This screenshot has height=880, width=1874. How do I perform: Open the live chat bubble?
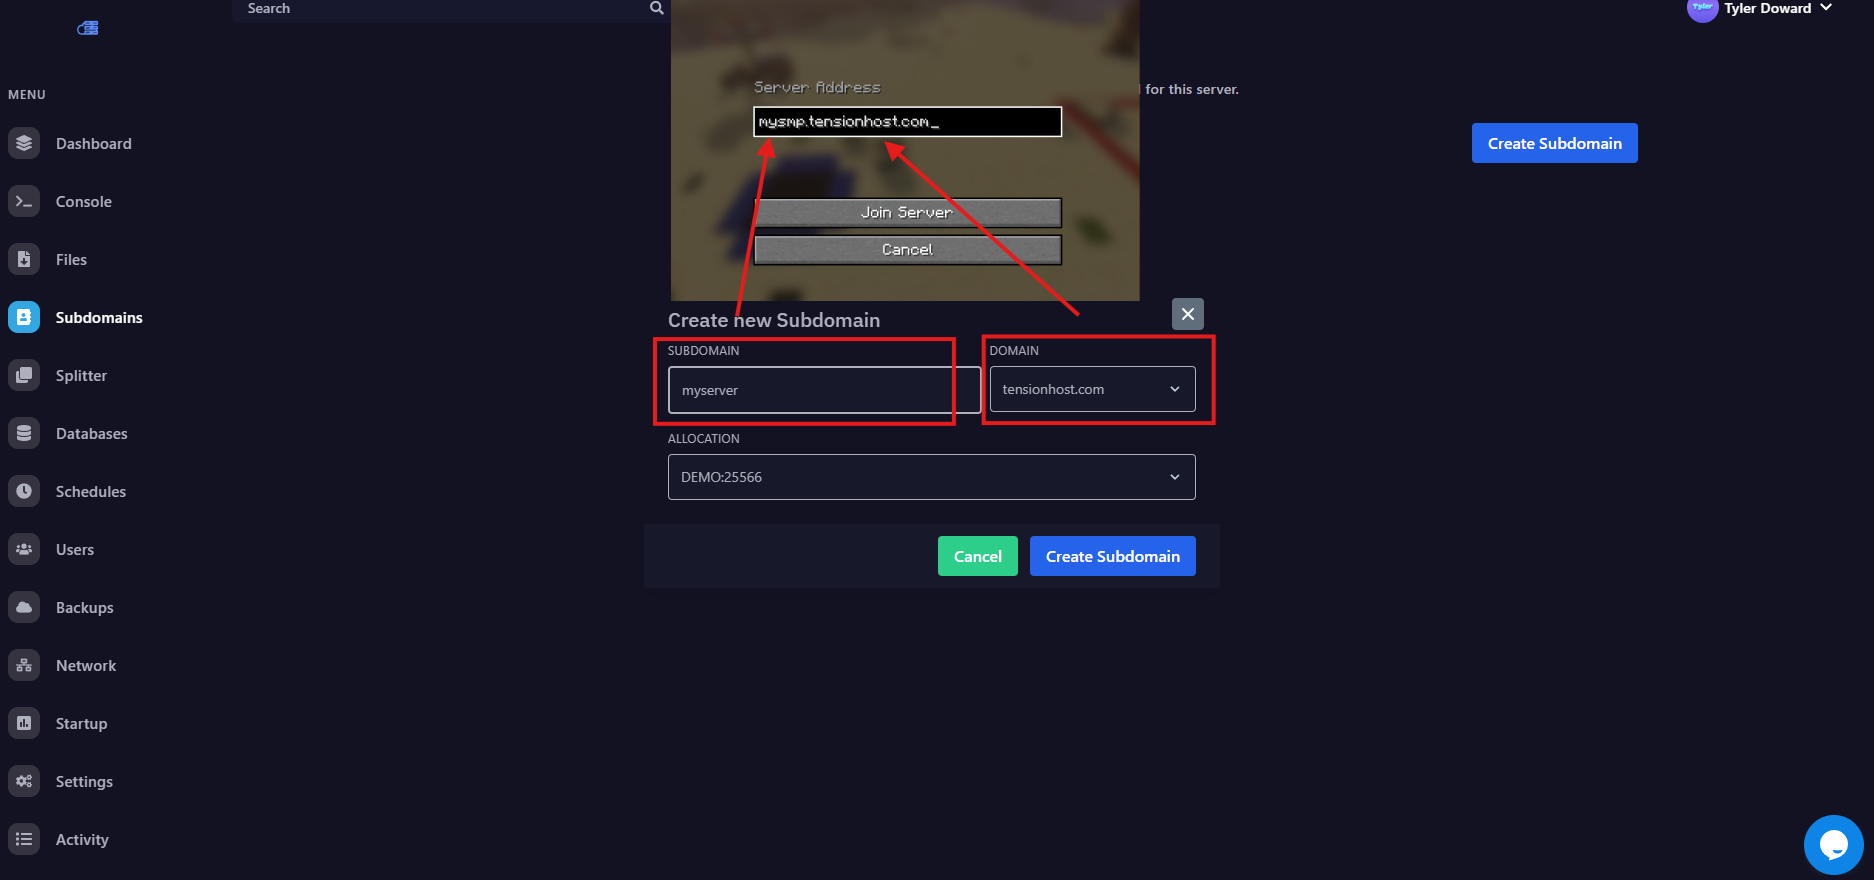coord(1833,845)
